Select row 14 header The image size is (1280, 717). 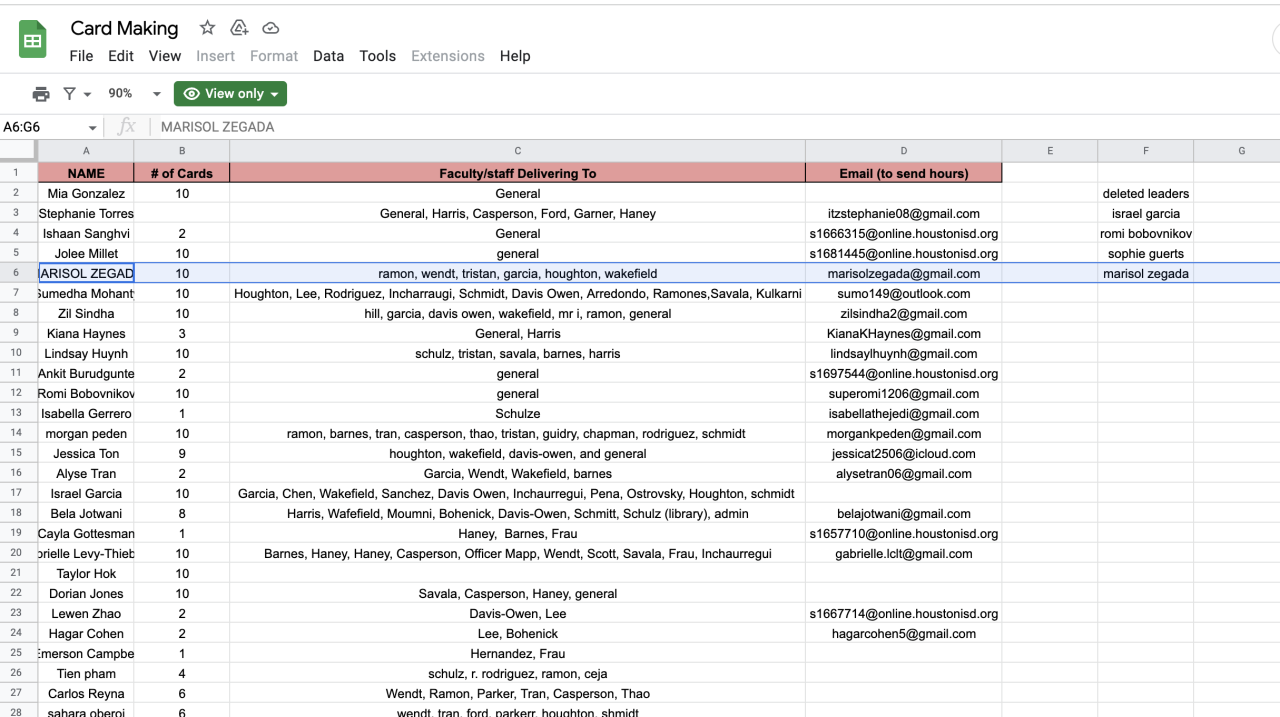(x=18, y=433)
